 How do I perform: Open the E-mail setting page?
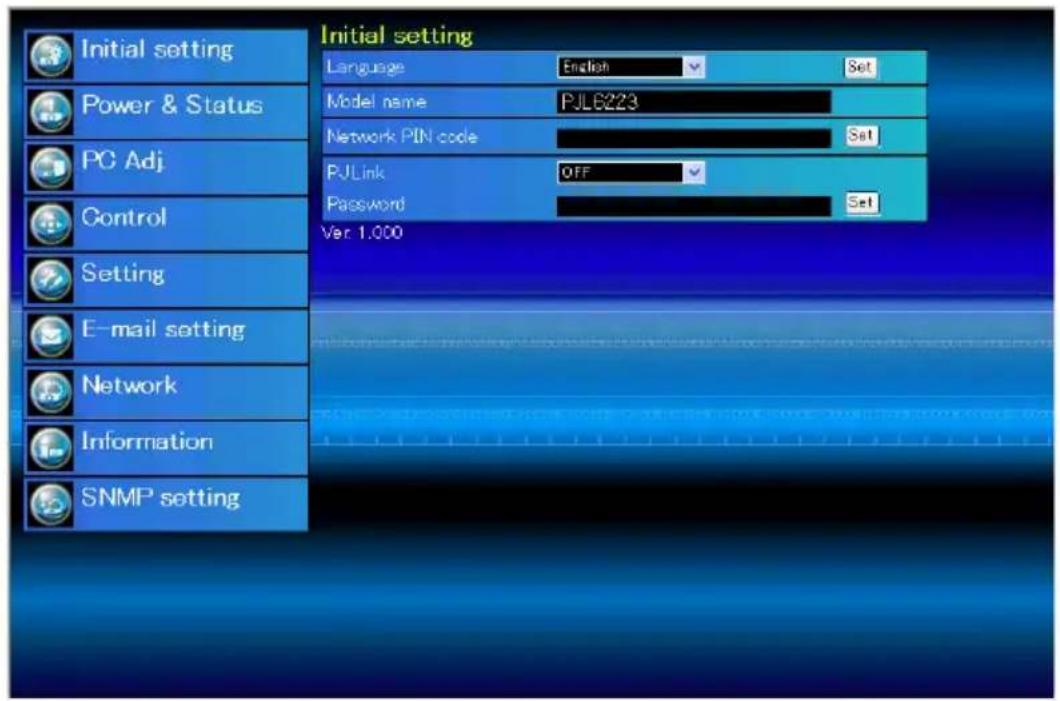tap(166, 336)
